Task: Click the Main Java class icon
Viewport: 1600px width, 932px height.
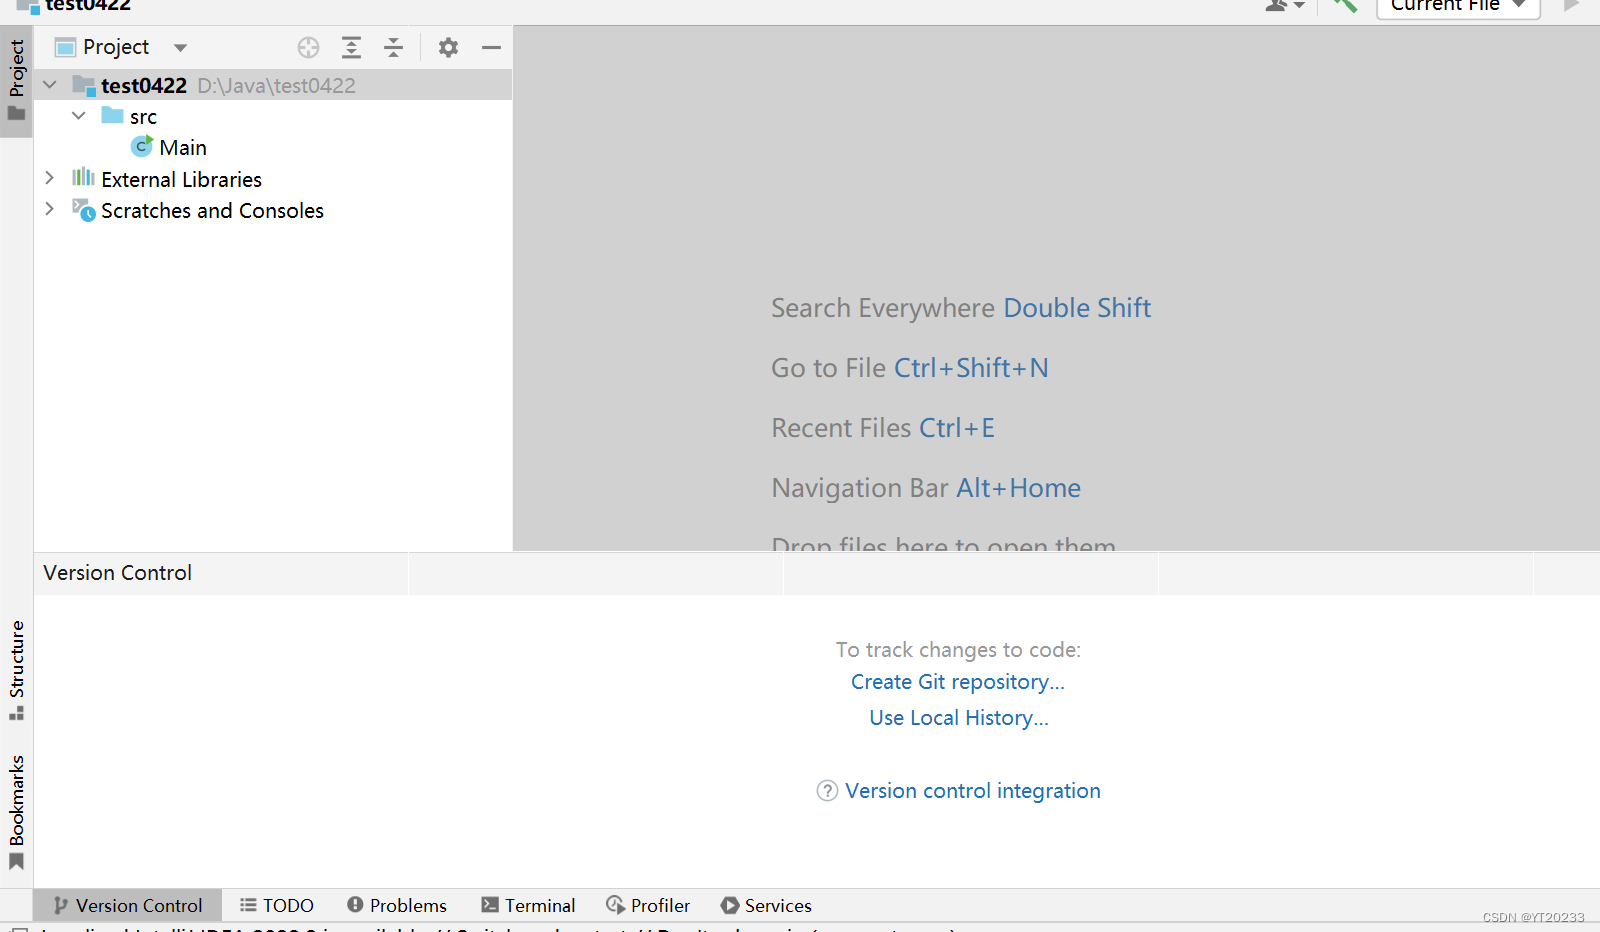Action: (x=142, y=147)
